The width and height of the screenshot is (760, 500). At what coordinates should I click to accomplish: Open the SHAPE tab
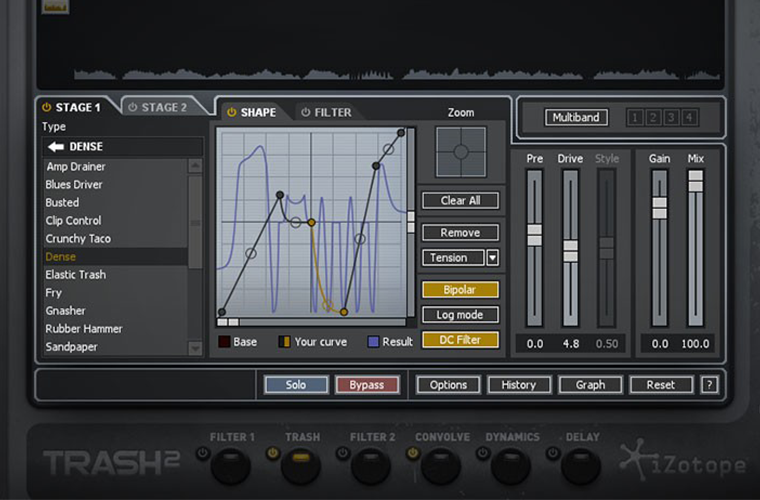258,112
